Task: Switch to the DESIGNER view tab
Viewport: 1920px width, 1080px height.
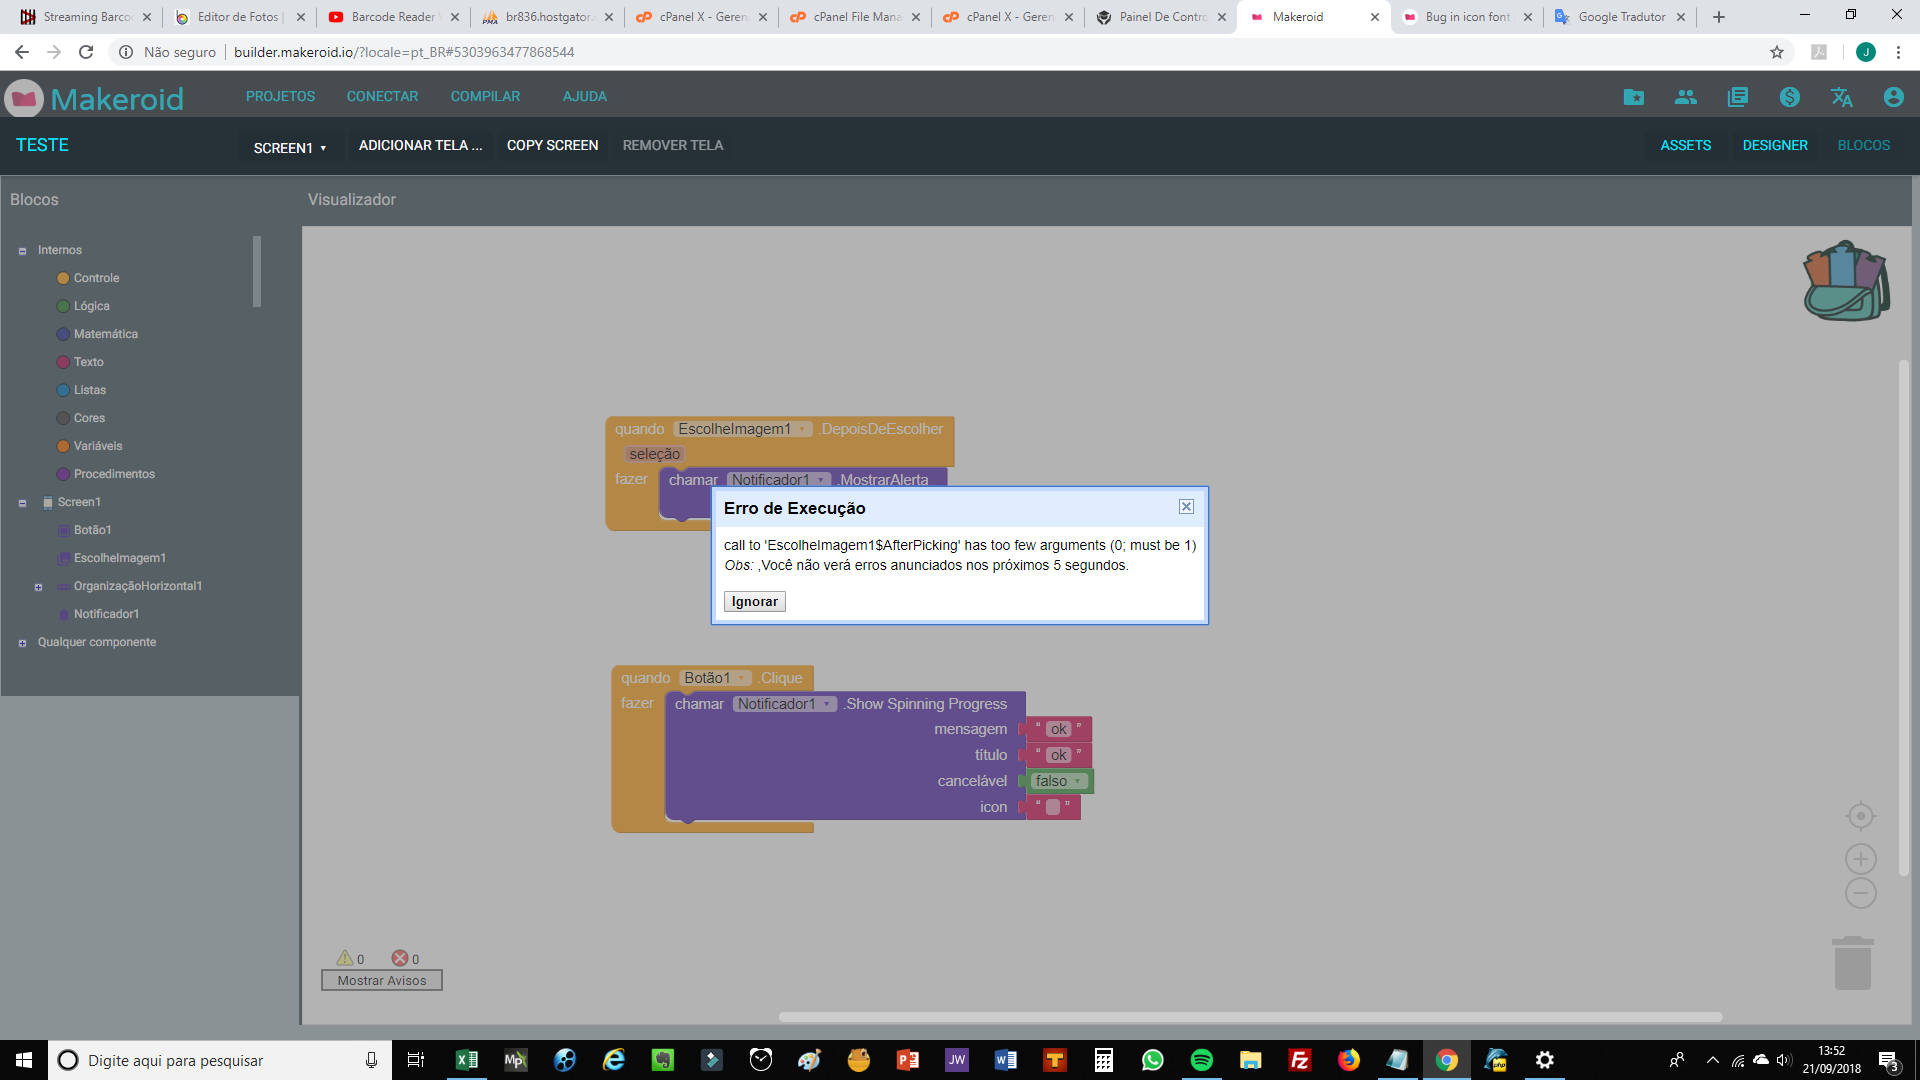Action: coord(1774,146)
